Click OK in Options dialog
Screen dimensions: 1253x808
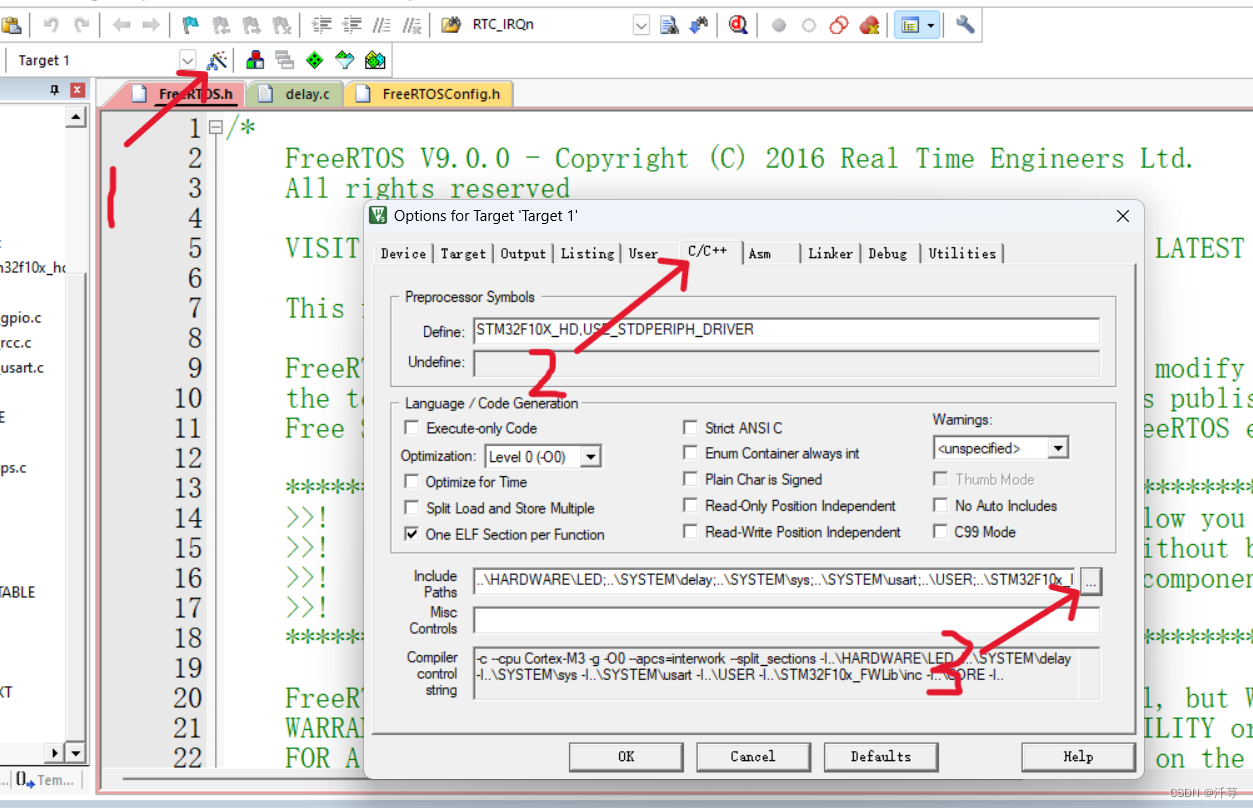tap(626, 757)
